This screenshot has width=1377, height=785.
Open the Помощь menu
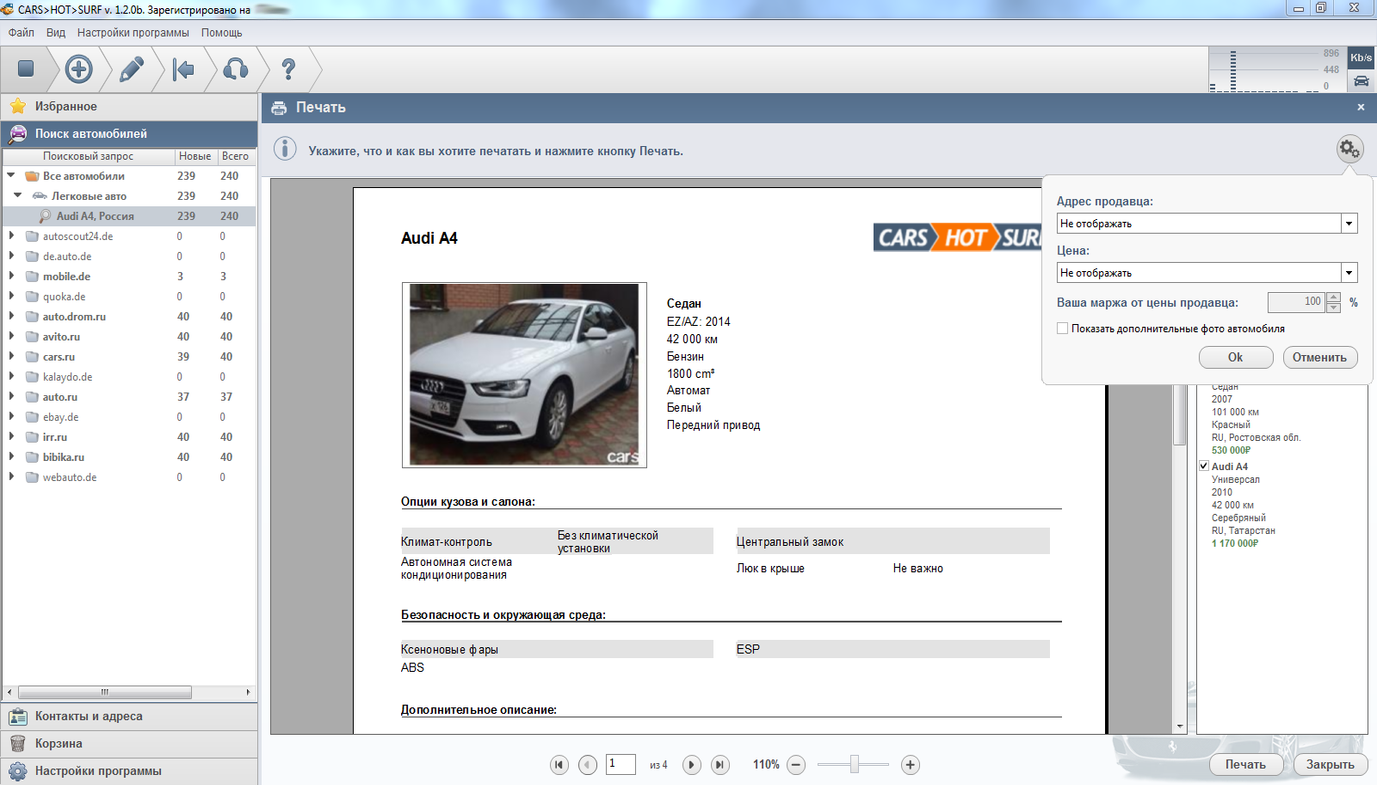click(x=222, y=32)
